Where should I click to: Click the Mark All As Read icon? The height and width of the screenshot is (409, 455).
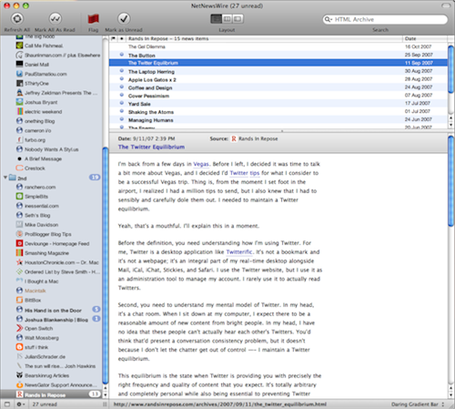click(x=55, y=19)
